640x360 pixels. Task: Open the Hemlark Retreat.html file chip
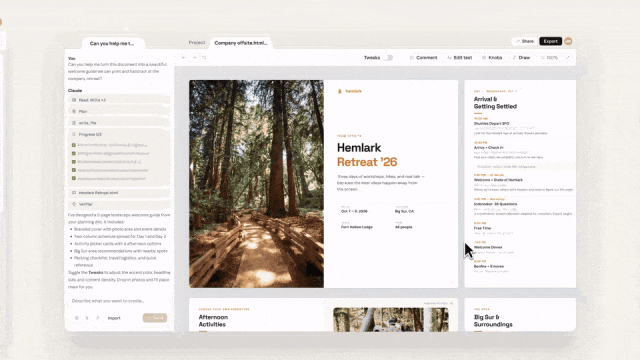pyautogui.click(x=119, y=192)
